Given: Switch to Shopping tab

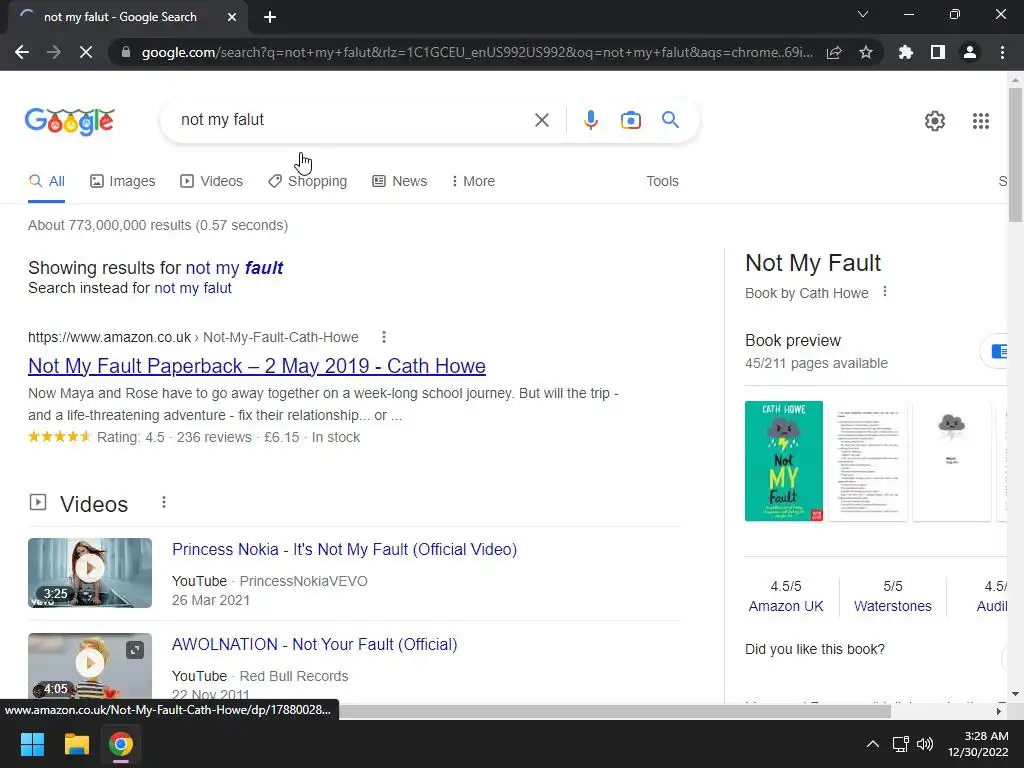Looking at the screenshot, I should 308,182.
